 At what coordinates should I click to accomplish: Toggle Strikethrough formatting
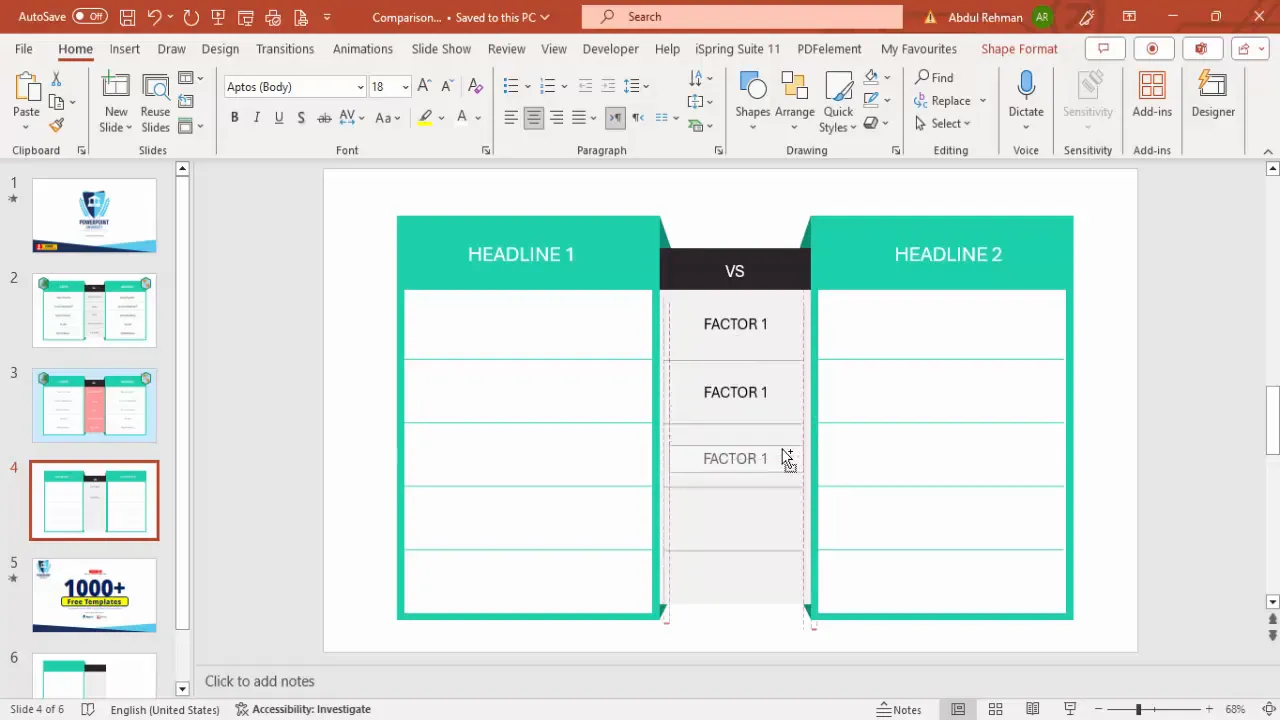click(x=324, y=117)
